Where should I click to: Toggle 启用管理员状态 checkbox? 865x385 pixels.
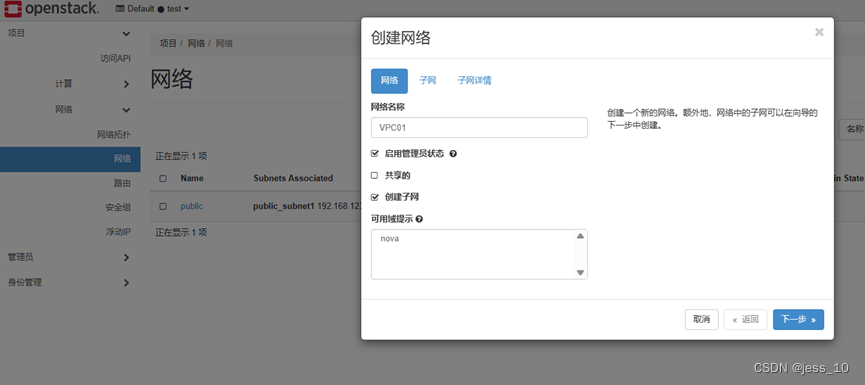tap(375, 154)
